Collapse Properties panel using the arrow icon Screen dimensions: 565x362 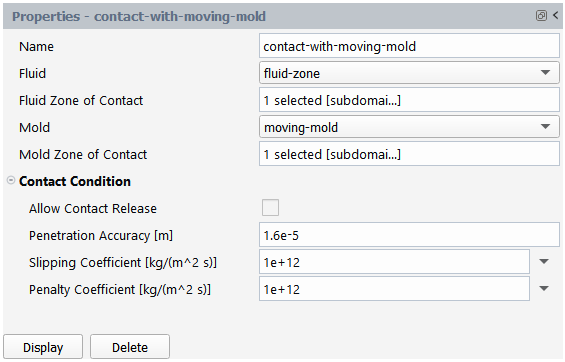click(556, 15)
